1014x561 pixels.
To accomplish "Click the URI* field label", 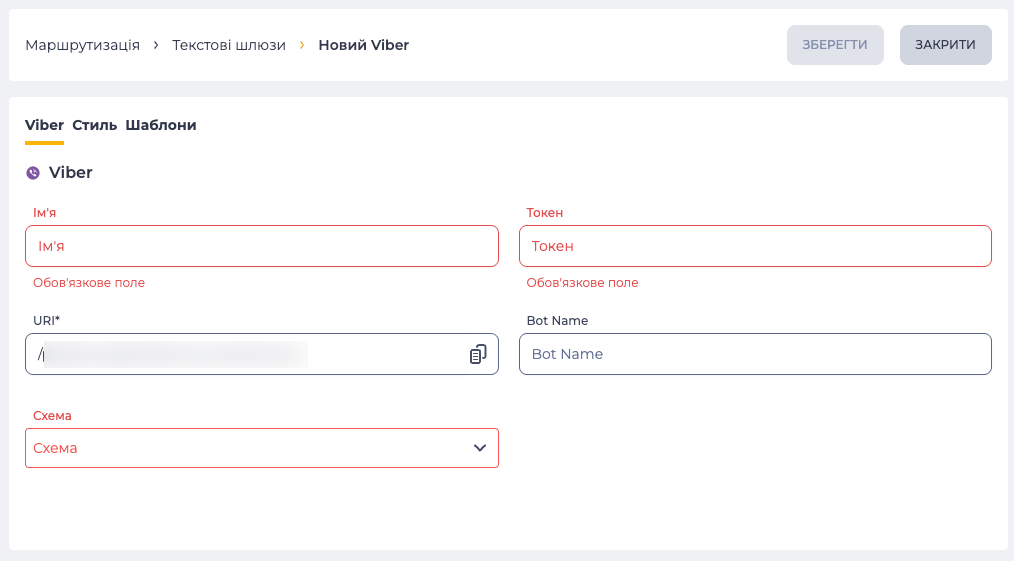I will [47, 321].
